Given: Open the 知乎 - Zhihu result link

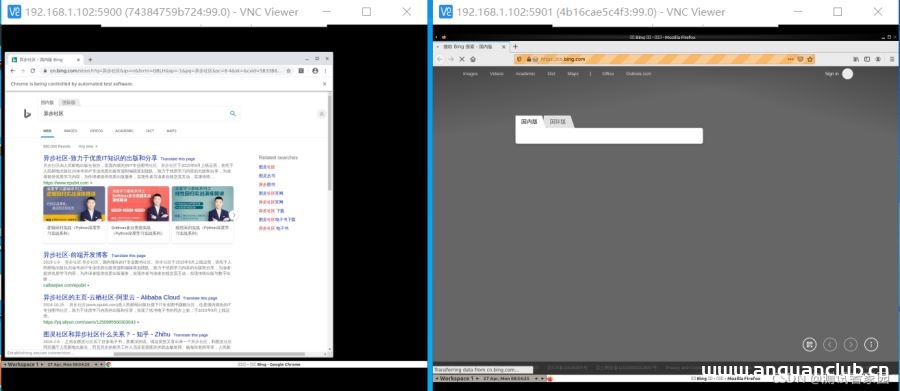Looking at the screenshot, I should 107,334.
